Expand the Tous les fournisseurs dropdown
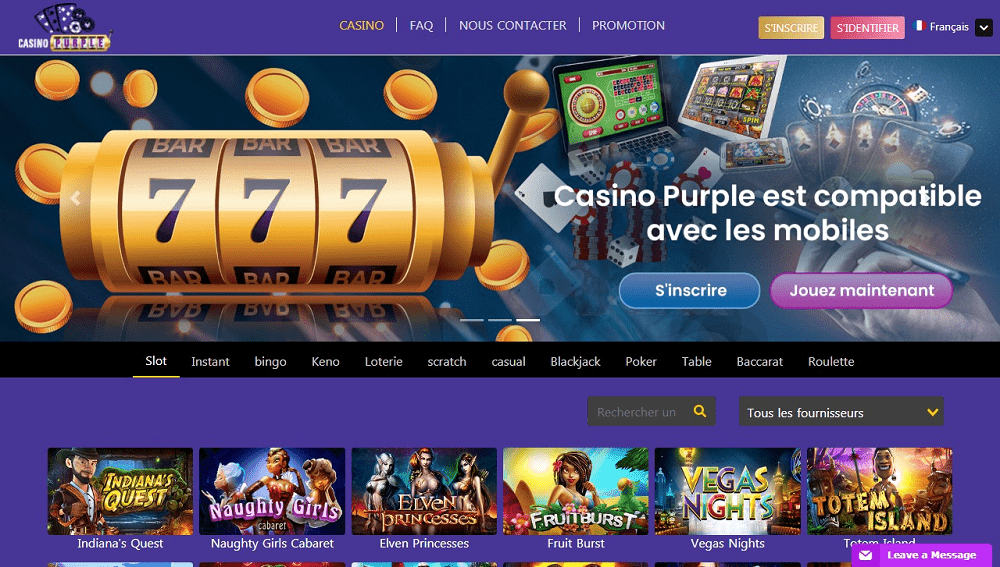This screenshot has width=1000, height=567. (x=841, y=412)
